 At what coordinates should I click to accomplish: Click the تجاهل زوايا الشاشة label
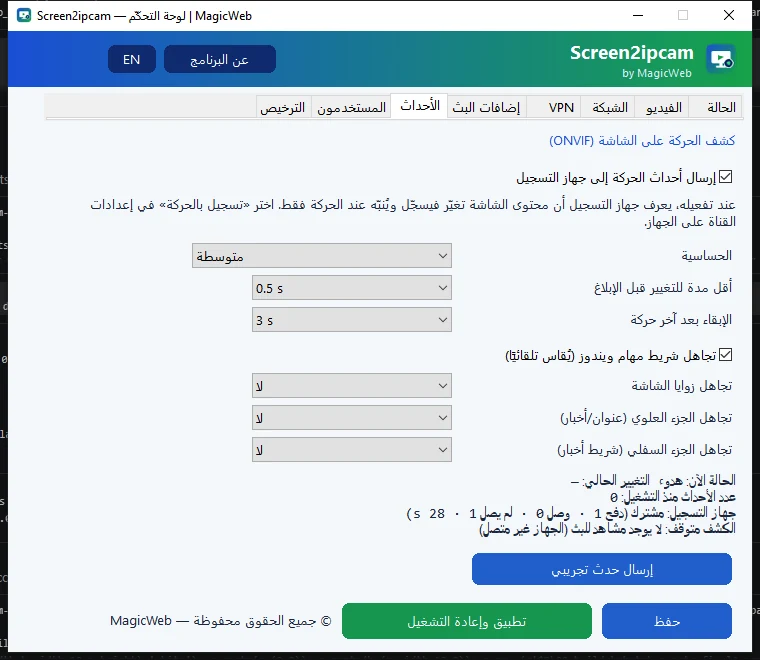pos(681,386)
